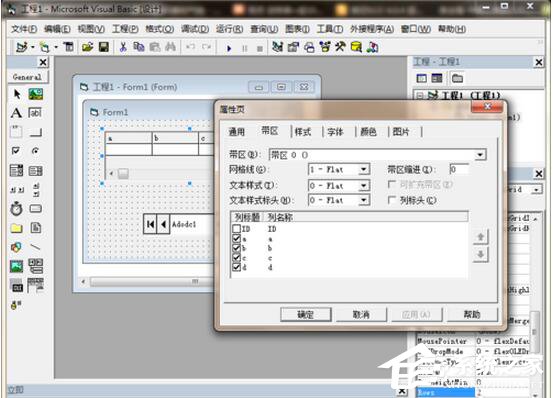Image resolution: width=553 pixels, height=398 pixels.
Task: Select the Pointer tool in the toolbox
Action: (17, 94)
